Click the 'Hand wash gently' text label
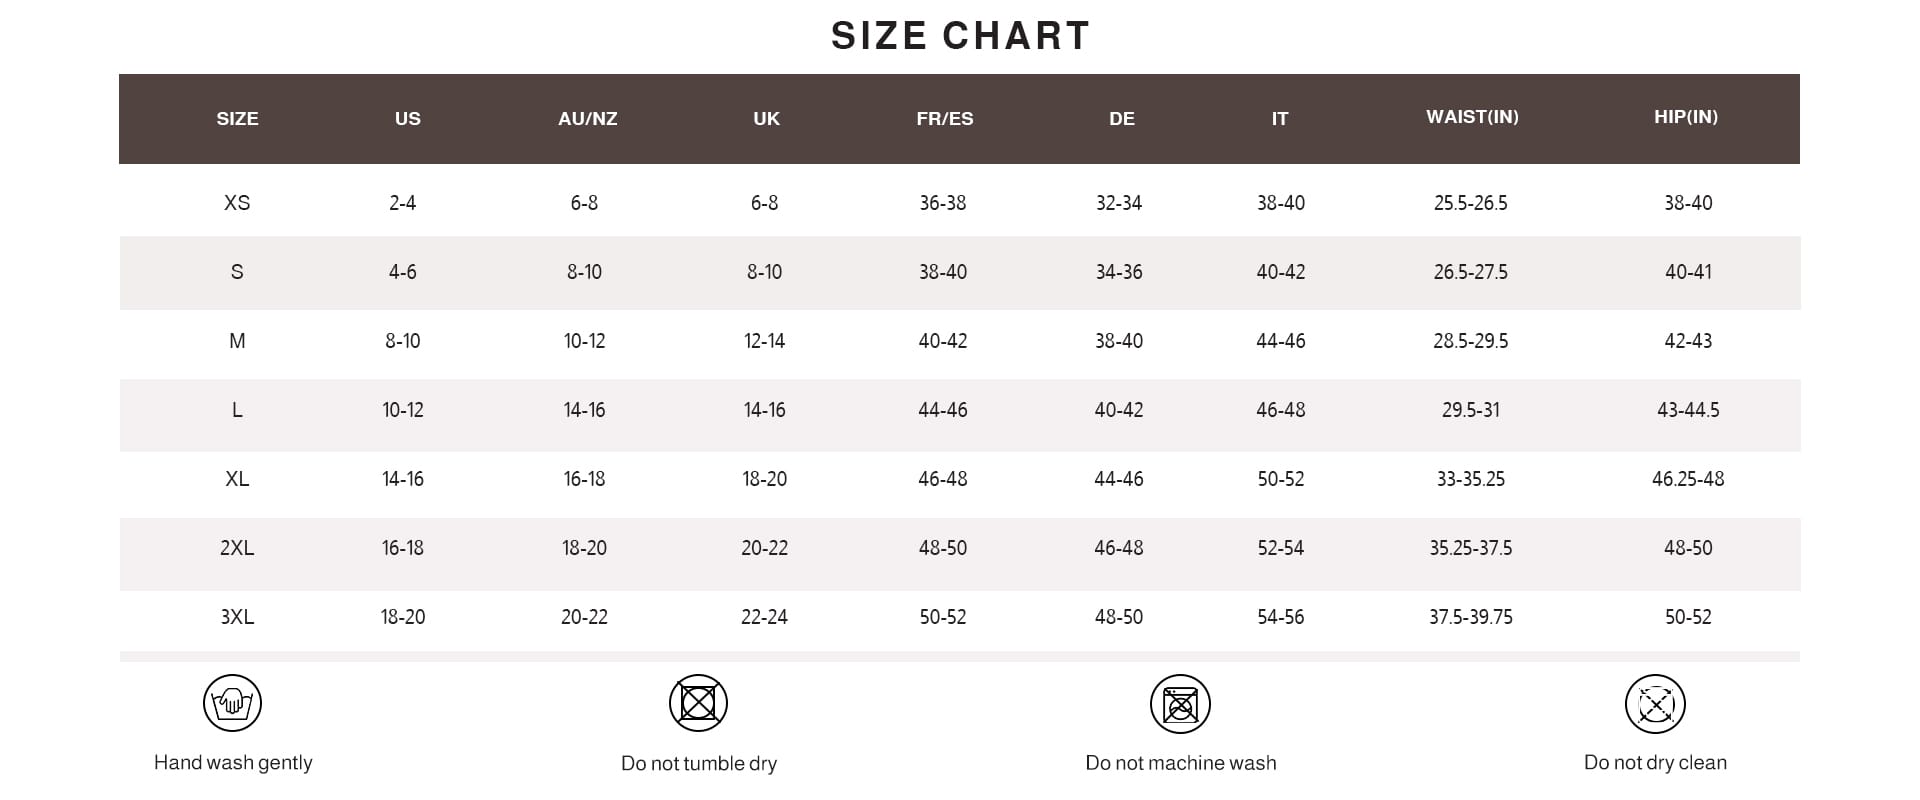Image resolution: width=1920 pixels, height=800 pixels. 233,763
